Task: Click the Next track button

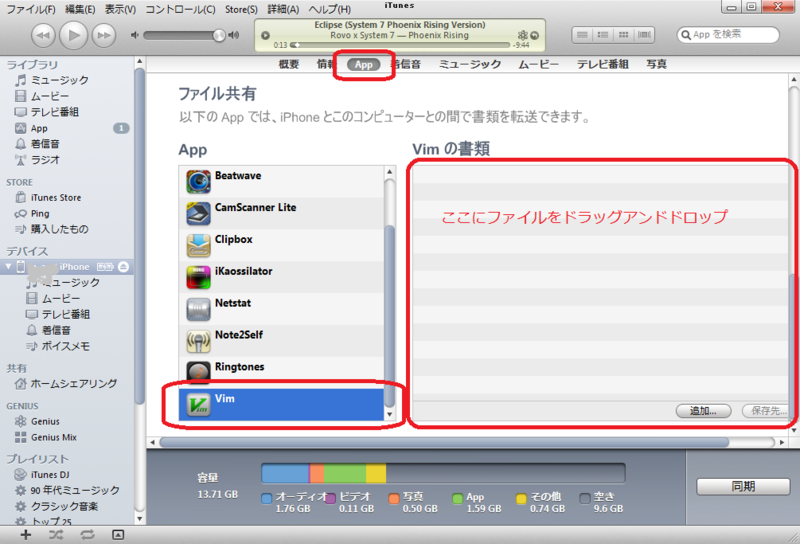Action: pos(104,35)
